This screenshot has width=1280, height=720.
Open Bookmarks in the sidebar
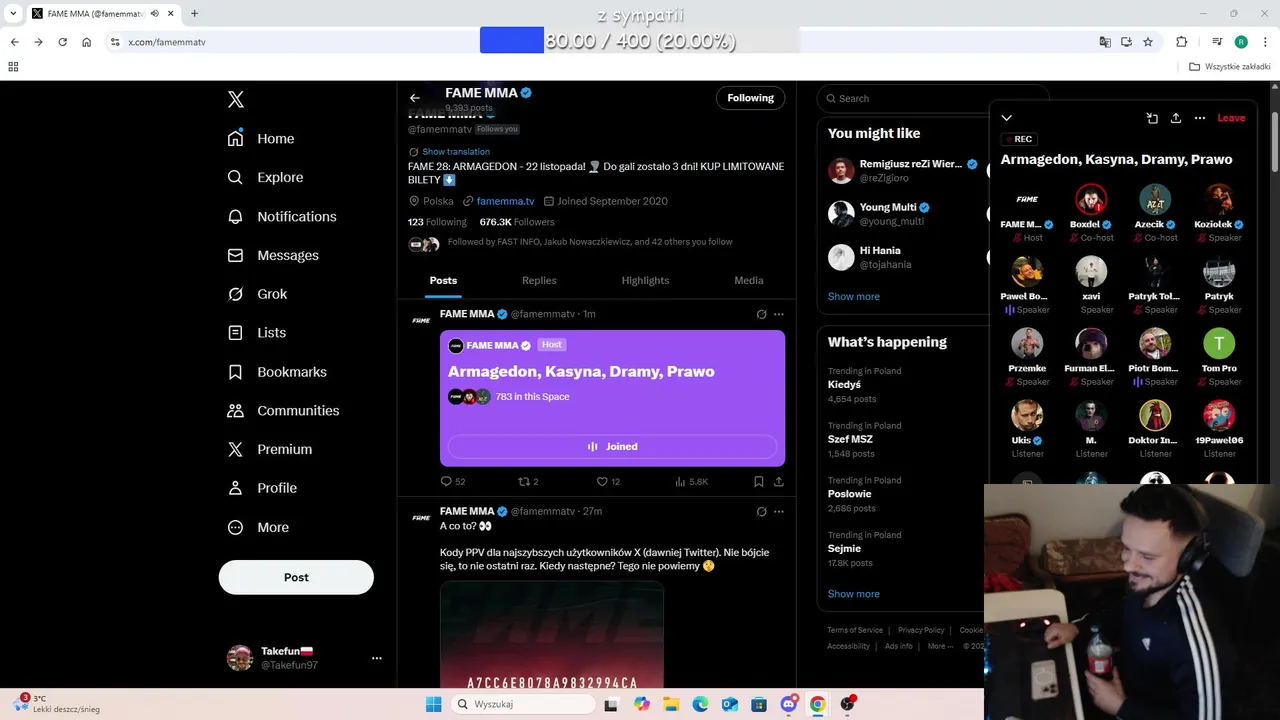click(277, 372)
